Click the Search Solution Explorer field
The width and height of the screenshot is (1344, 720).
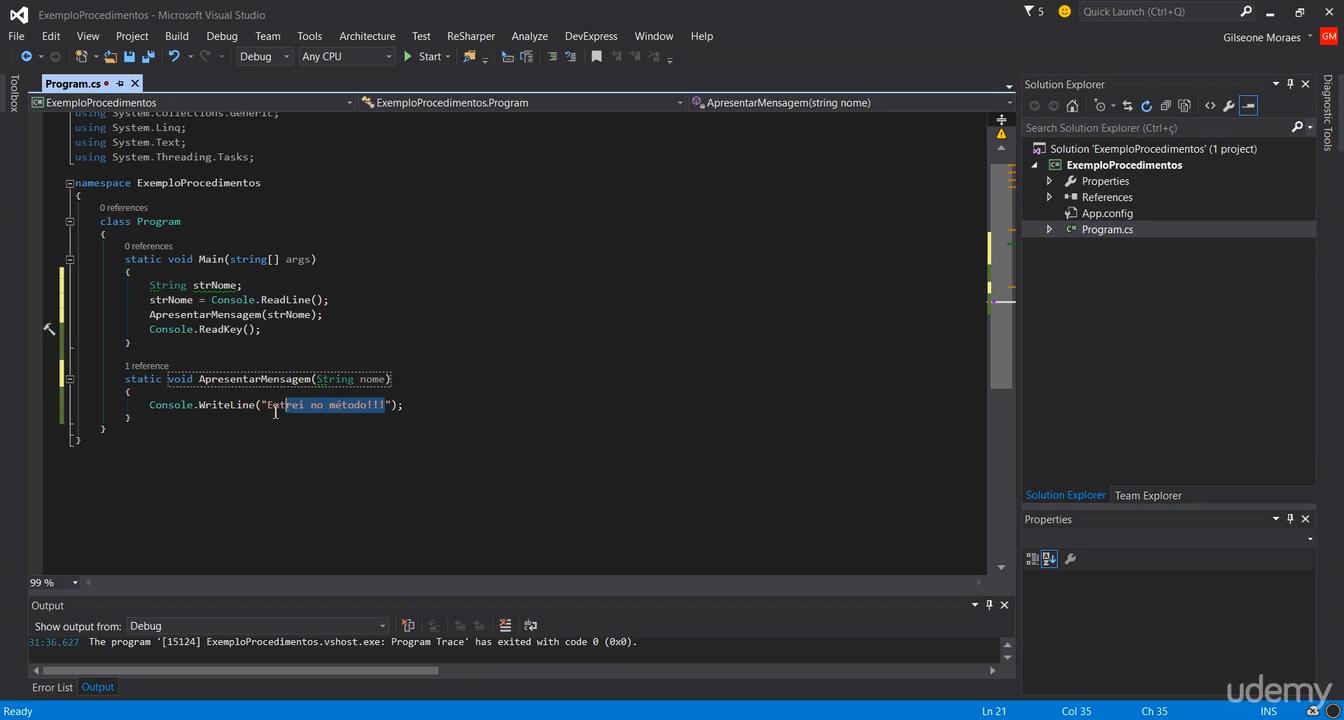[x=1157, y=127]
